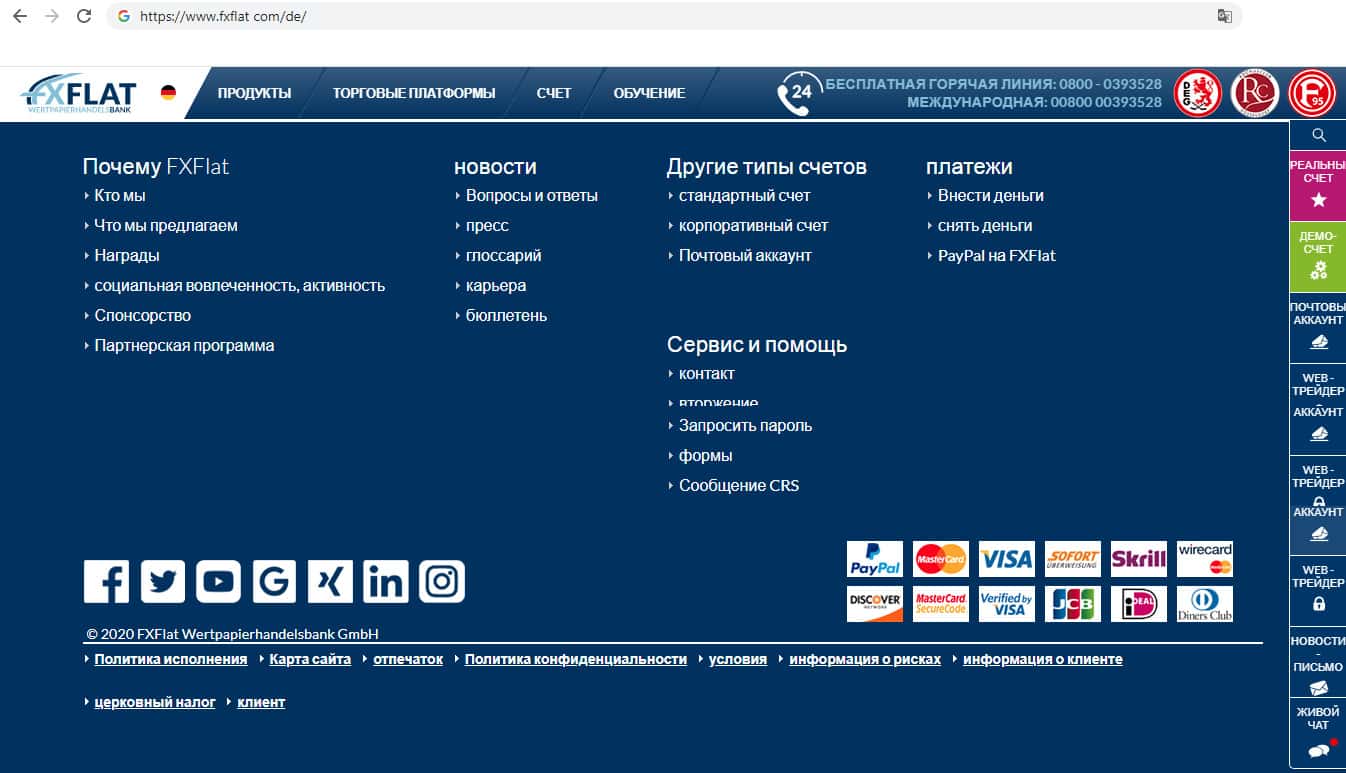Open the ПРОДУКТЫ menu
This screenshot has width=1346, height=773.
tap(254, 93)
